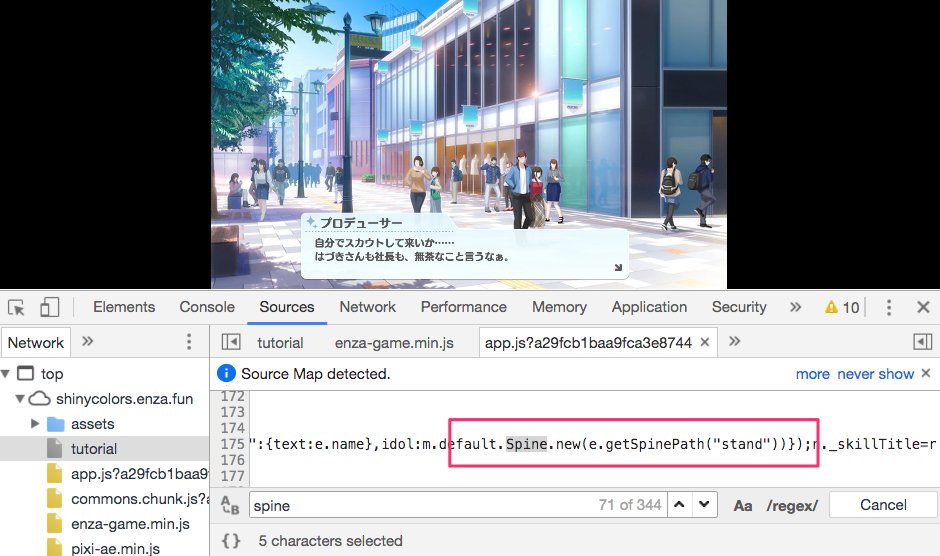The width and height of the screenshot is (940, 556).
Task: Open the DevTools three-dot customize menu
Action: point(888,308)
